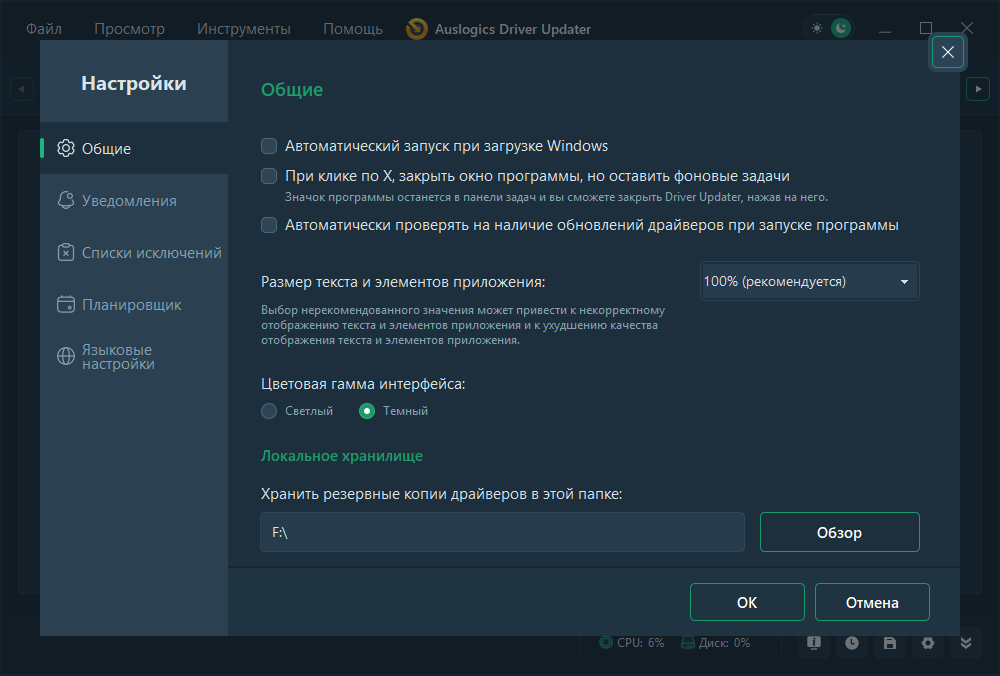Click the Обзор browse button

[x=839, y=532]
